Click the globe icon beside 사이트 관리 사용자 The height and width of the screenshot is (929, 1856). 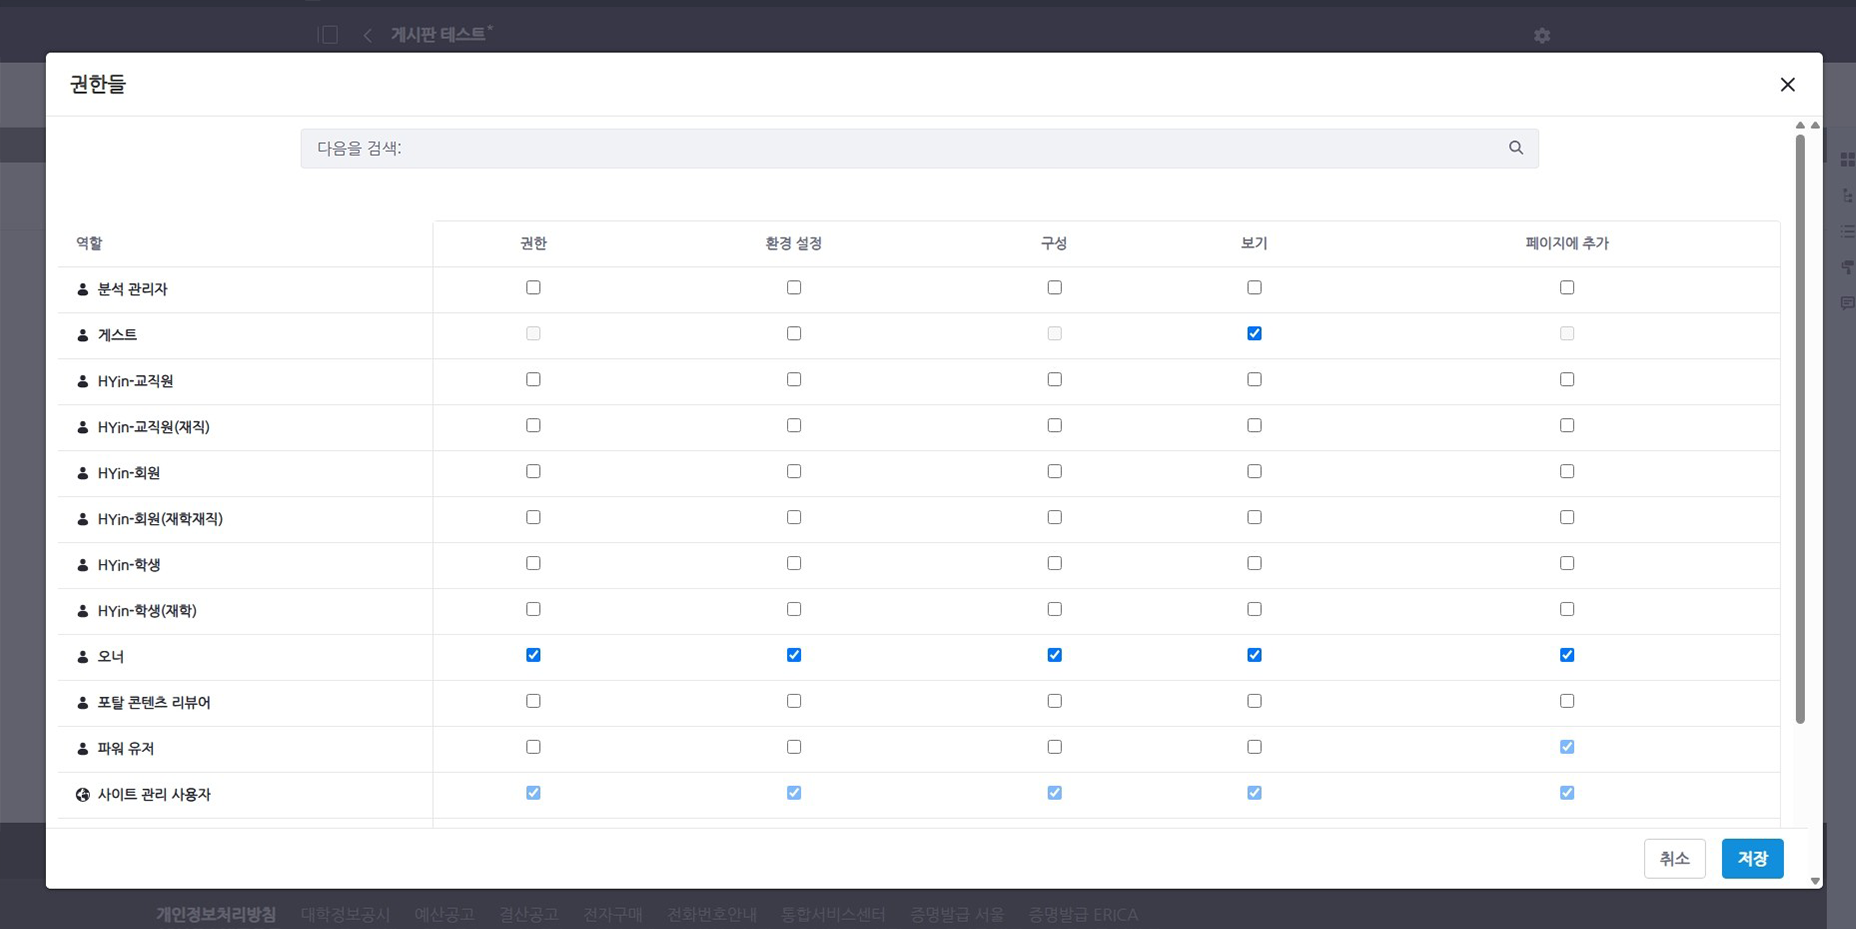[x=83, y=795]
